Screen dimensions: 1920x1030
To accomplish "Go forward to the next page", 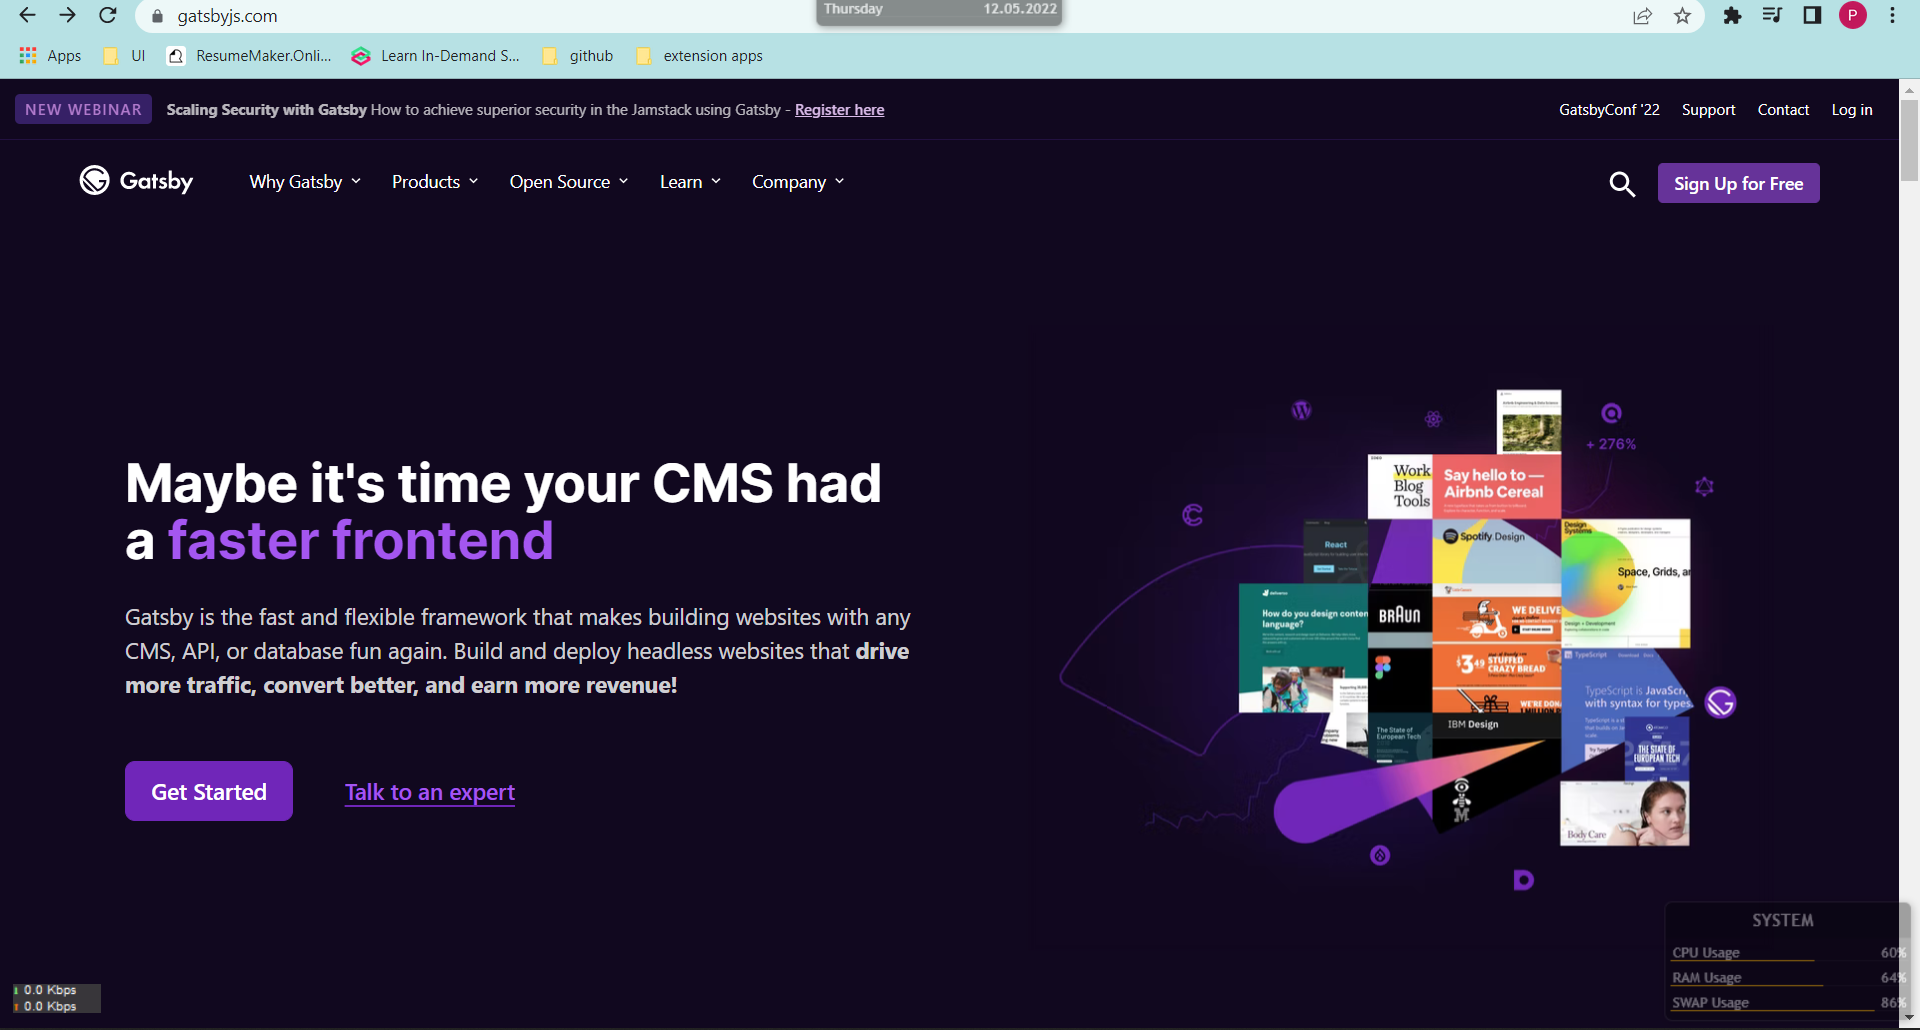I will [x=67, y=16].
